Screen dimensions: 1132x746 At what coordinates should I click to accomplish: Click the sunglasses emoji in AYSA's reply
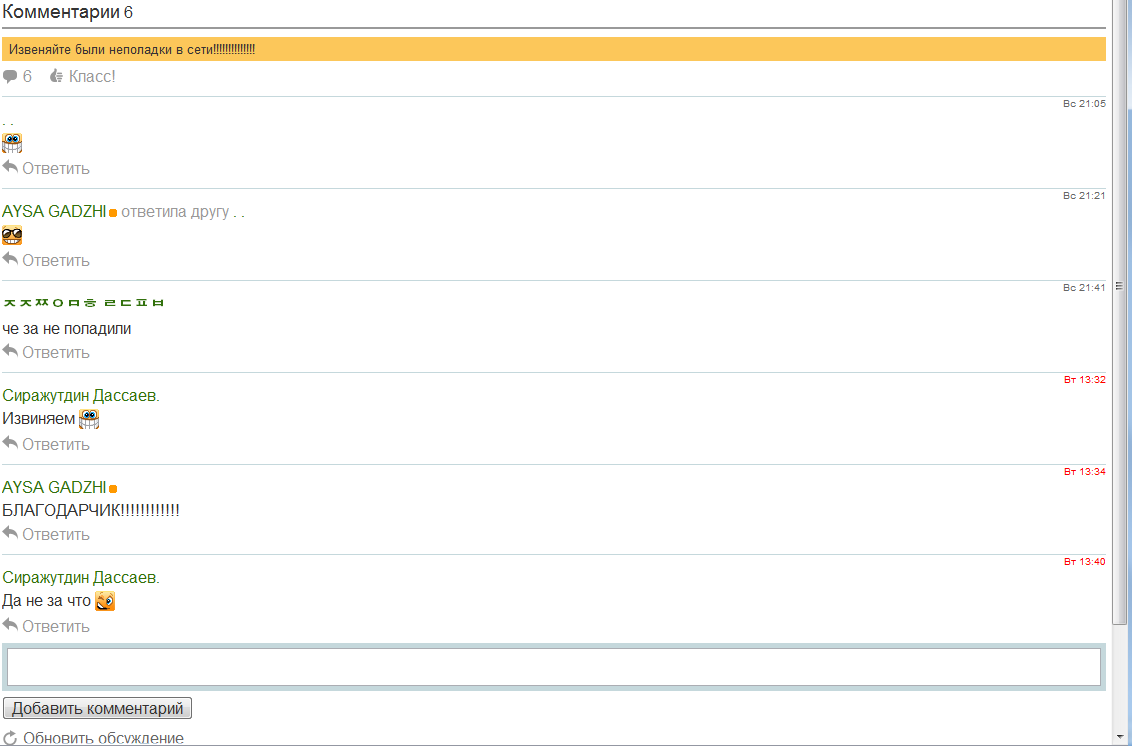(12, 235)
